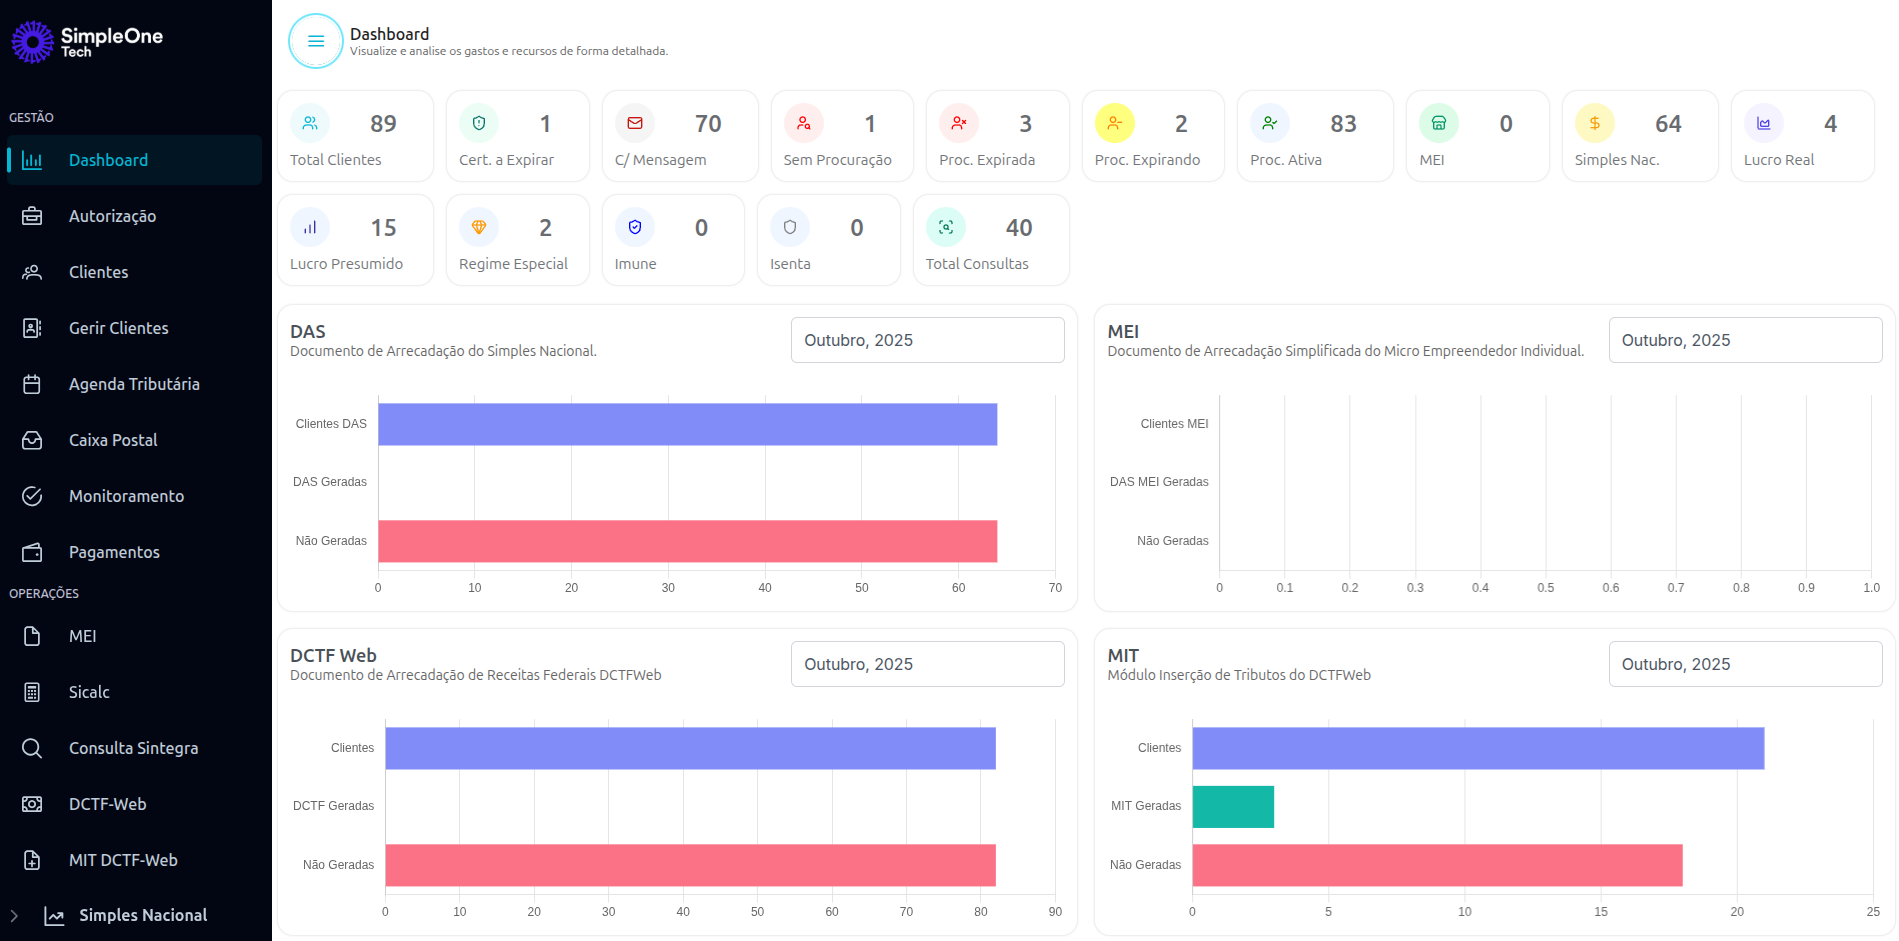Image resolution: width=1899 pixels, height=941 pixels.
Task: Open the DAS month selector Outubro 2025
Action: (926, 340)
